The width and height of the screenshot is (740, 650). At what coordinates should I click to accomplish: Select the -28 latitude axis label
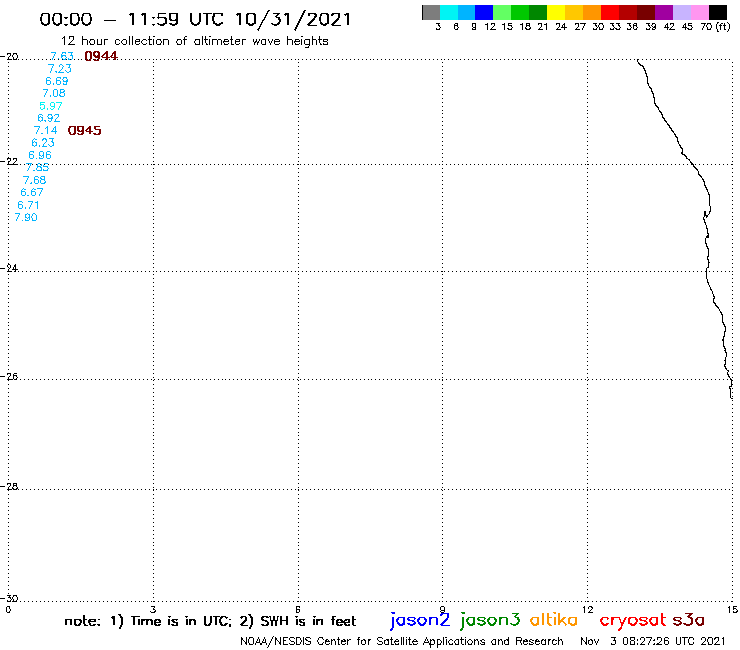(x=9, y=486)
